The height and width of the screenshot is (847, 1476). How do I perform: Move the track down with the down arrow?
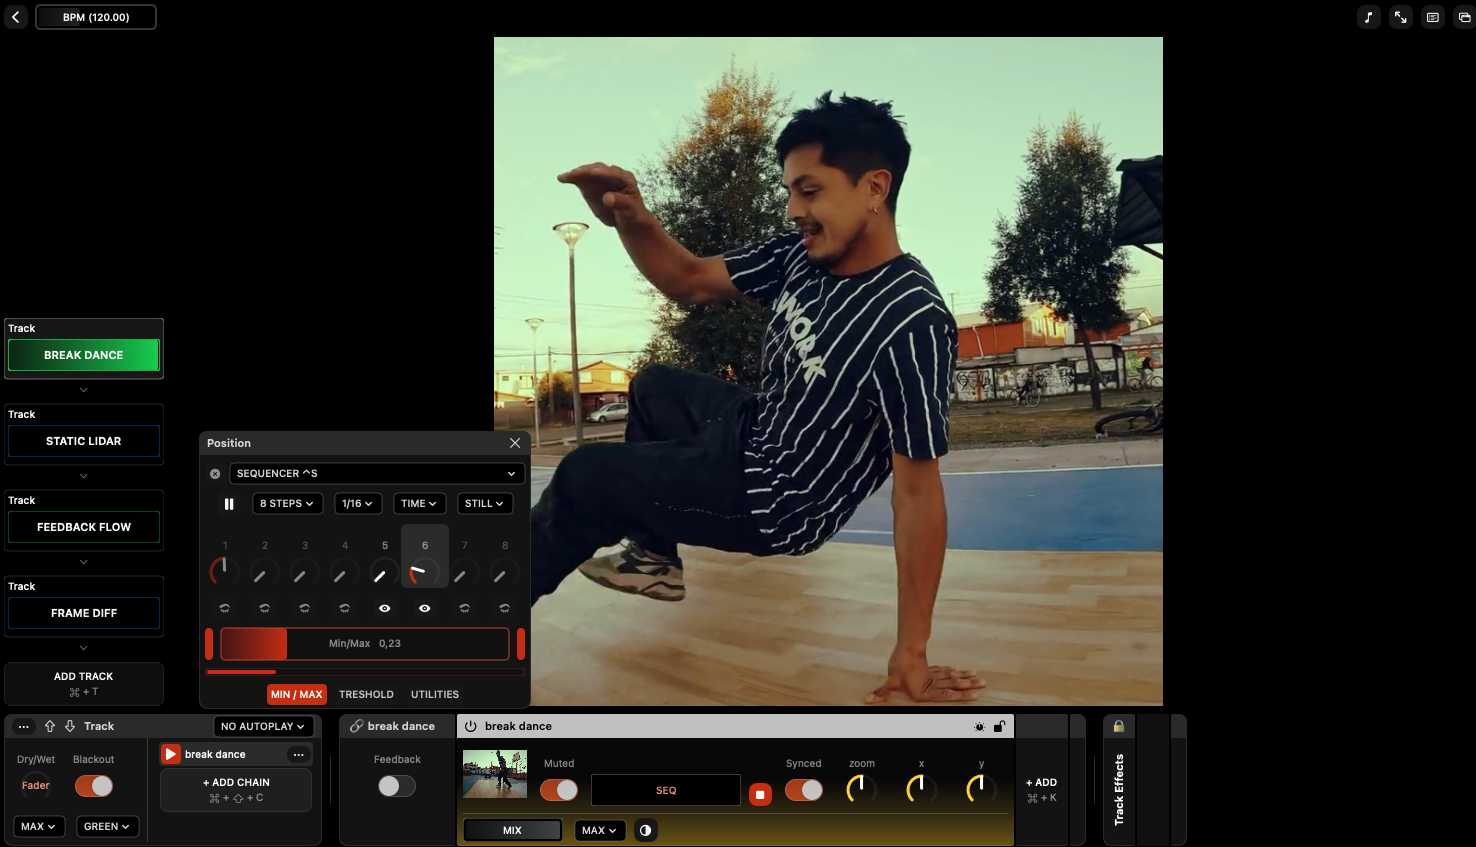(70, 726)
